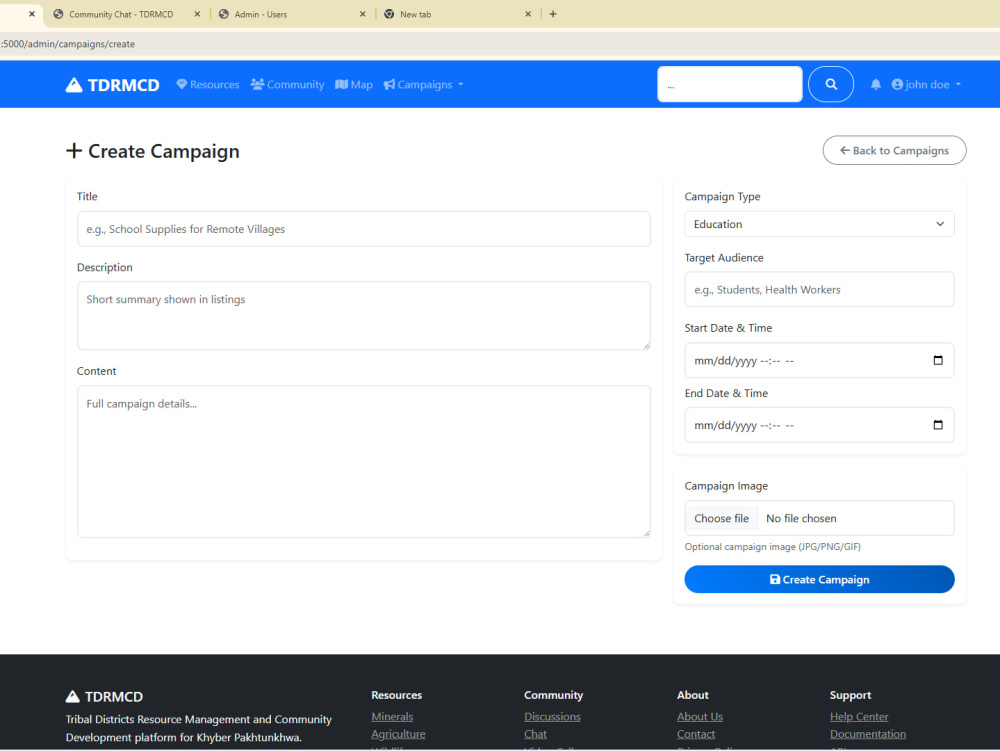Open the Agriculture footer link
The width and height of the screenshot is (1000, 751).
point(398,734)
